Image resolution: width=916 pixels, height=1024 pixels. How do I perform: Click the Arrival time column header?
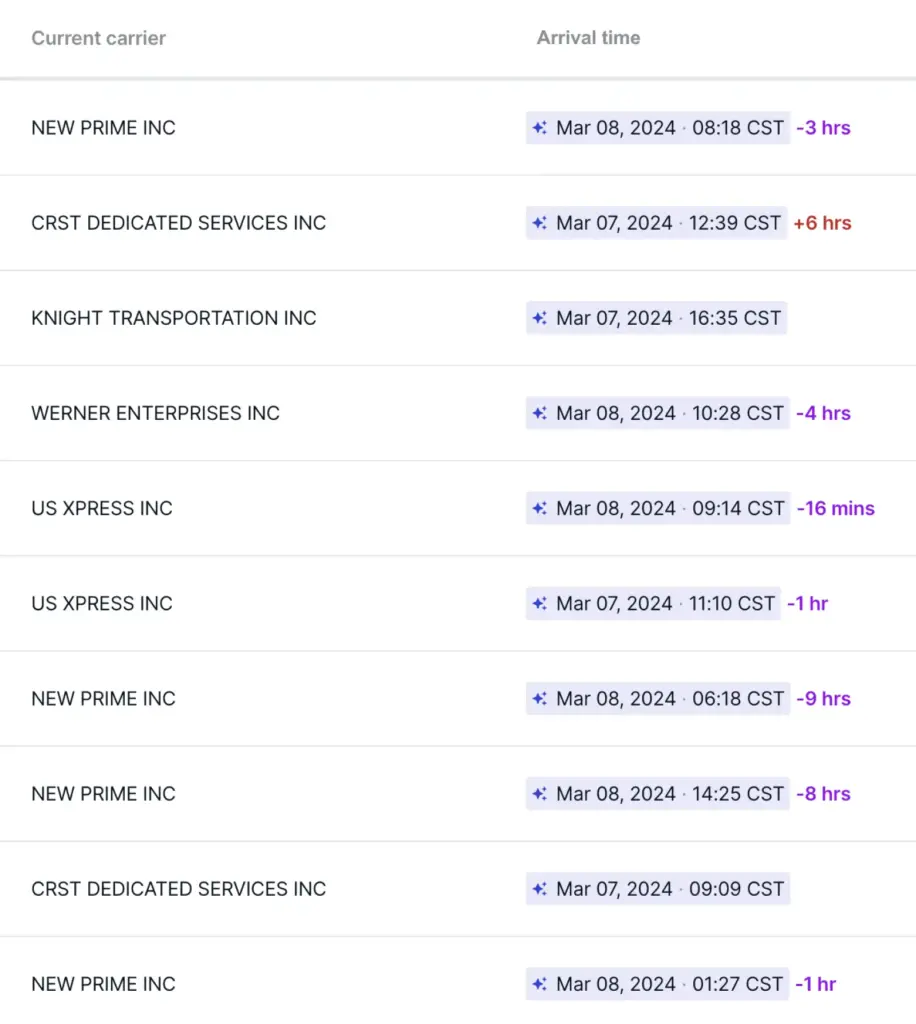click(x=588, y=38)
